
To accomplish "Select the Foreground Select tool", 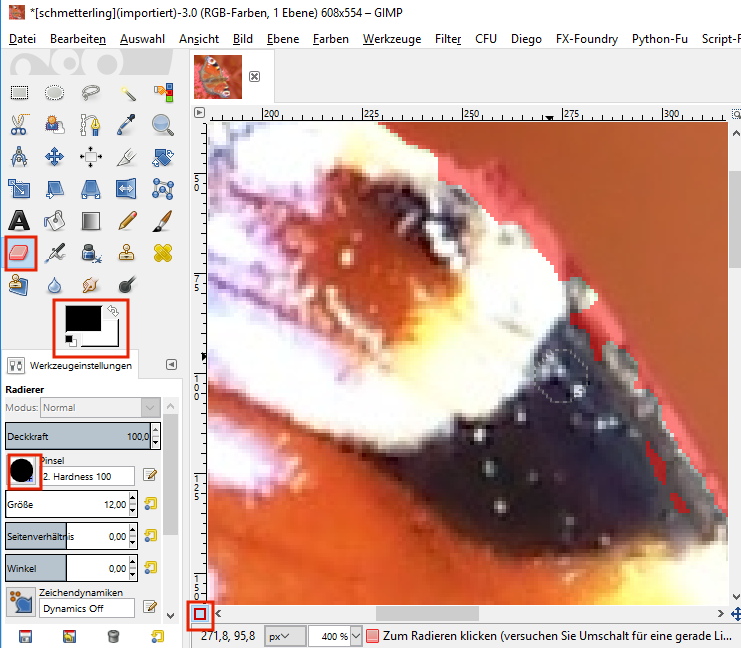I will click(54, 125).
